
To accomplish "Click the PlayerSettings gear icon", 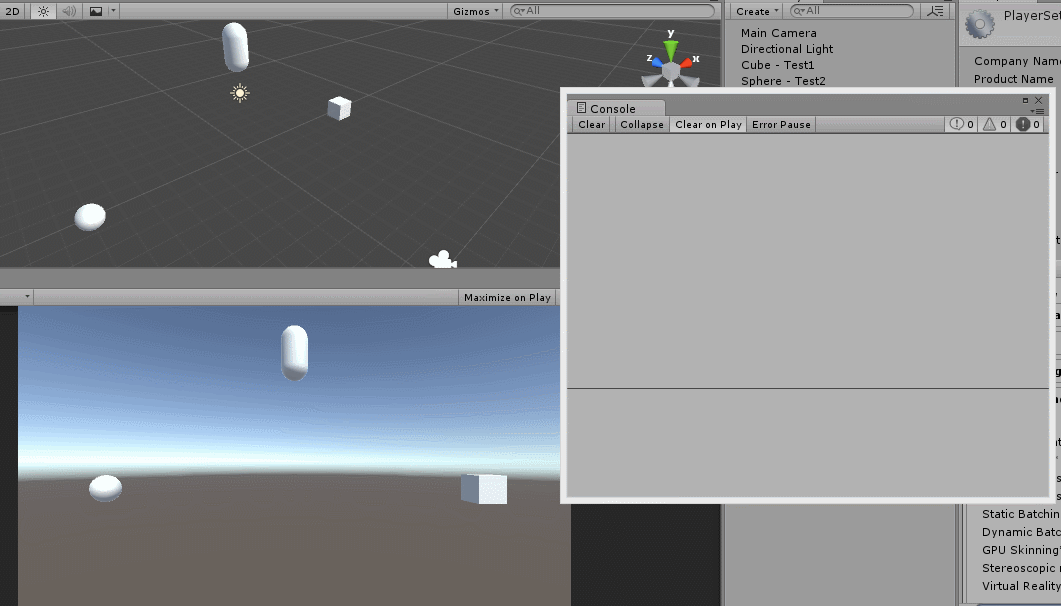I will tap(981, 22).
